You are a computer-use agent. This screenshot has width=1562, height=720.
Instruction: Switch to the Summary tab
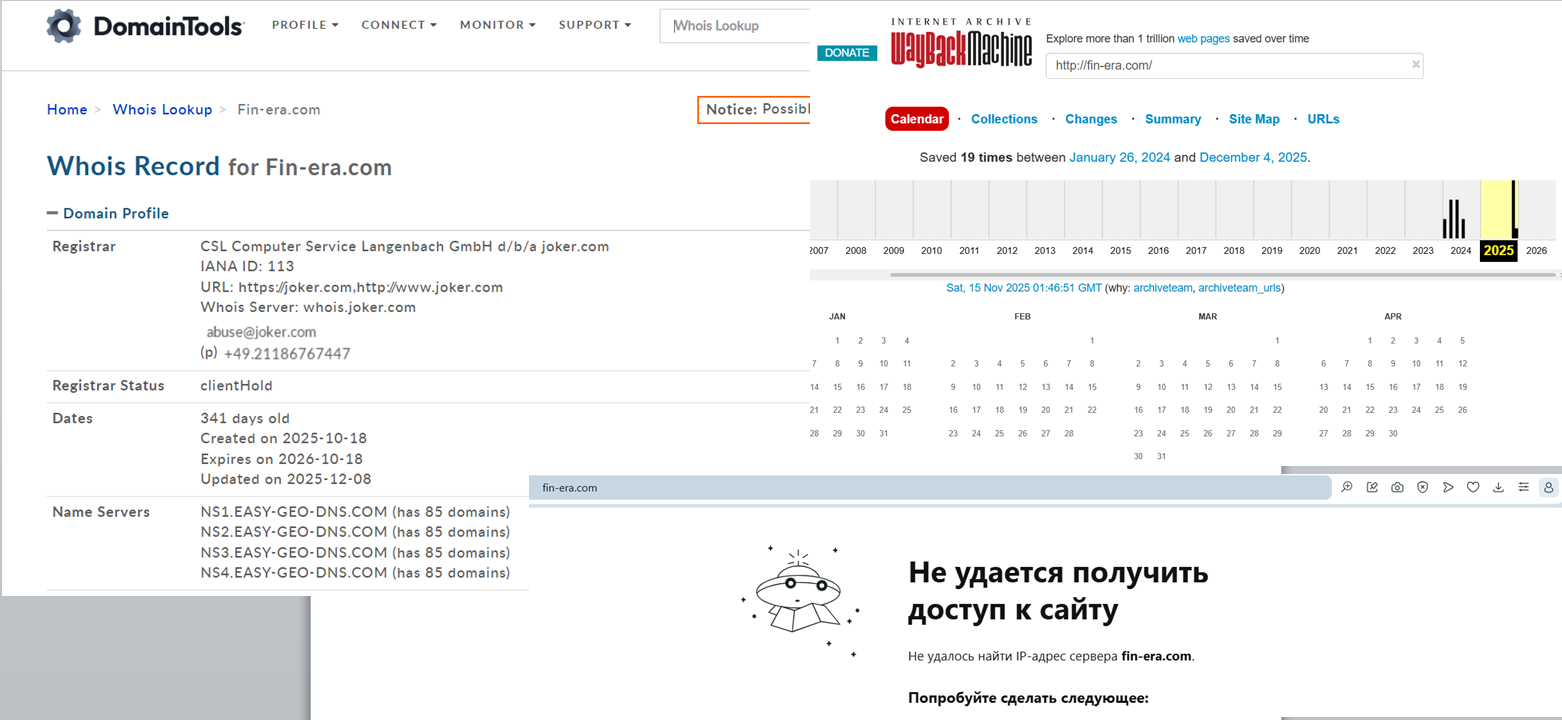[1173, 119]
